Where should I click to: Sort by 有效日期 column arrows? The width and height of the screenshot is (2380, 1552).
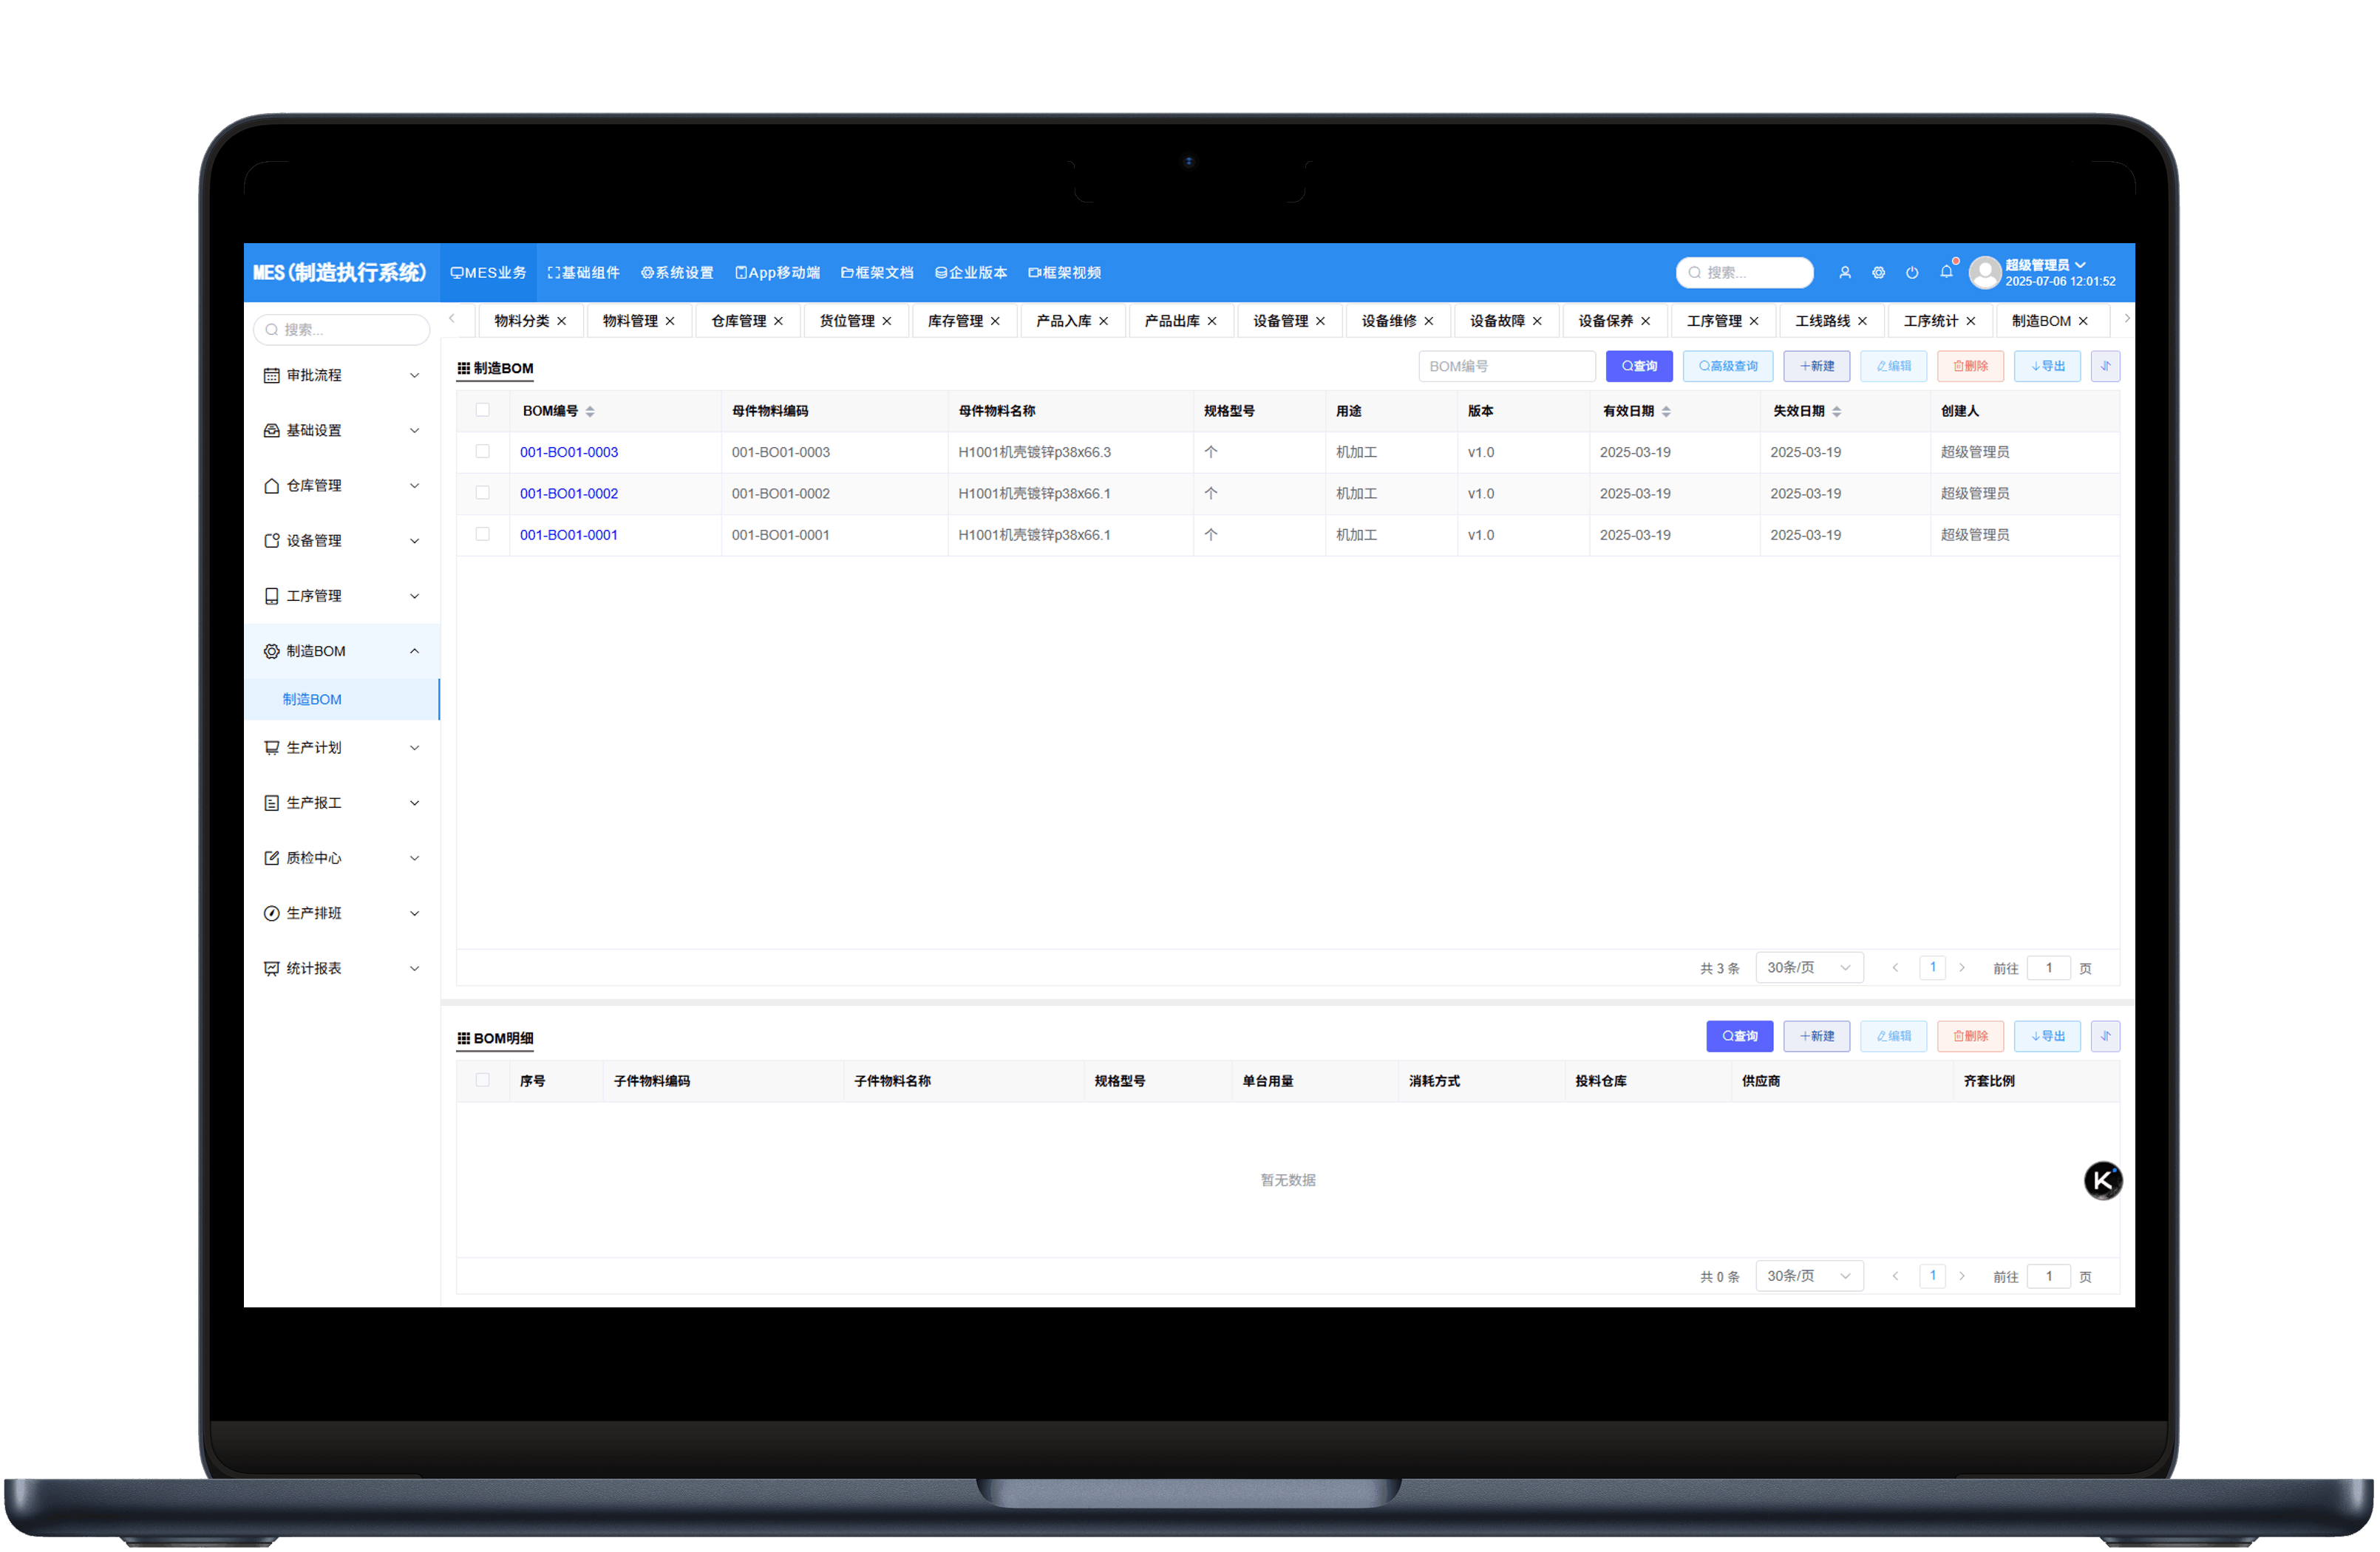pos(1666,412)
